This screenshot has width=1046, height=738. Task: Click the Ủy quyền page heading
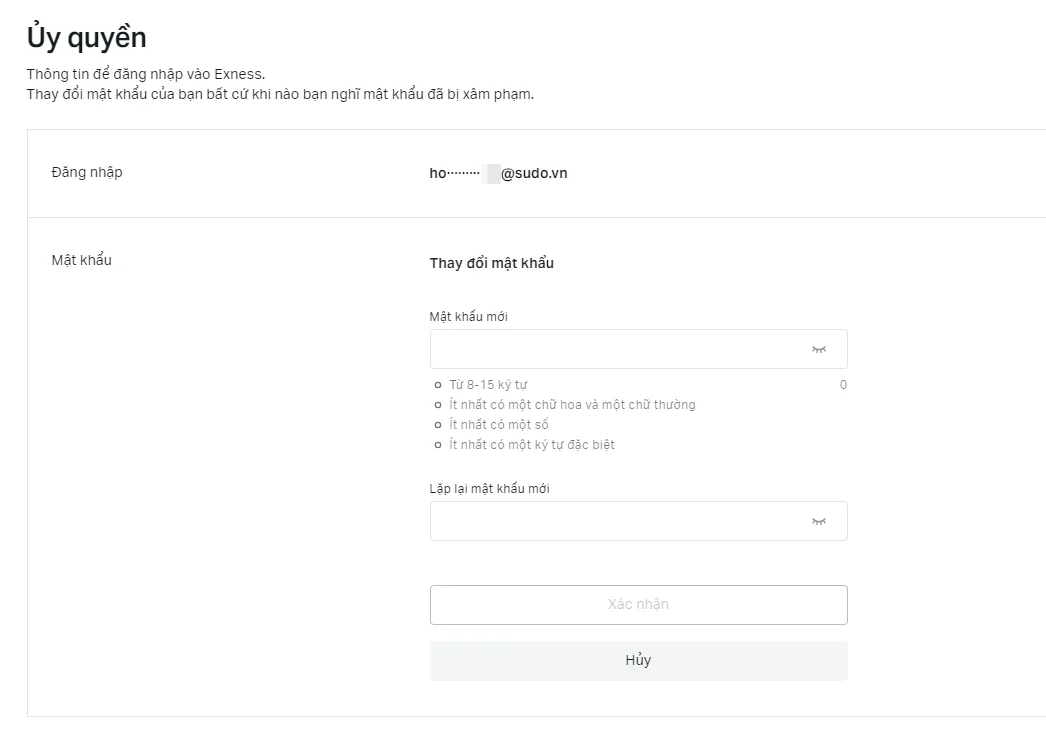pyautogui.click(x=87, y=37)
